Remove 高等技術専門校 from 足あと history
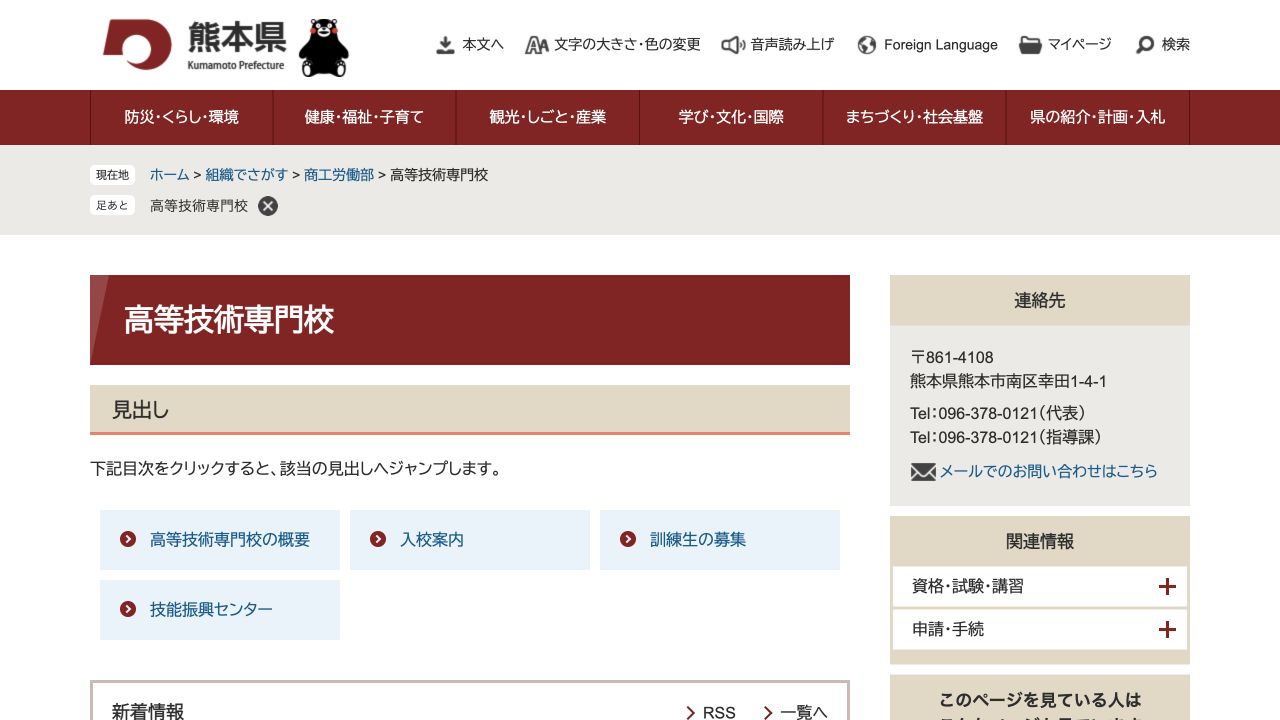 [x=268, y=206]
